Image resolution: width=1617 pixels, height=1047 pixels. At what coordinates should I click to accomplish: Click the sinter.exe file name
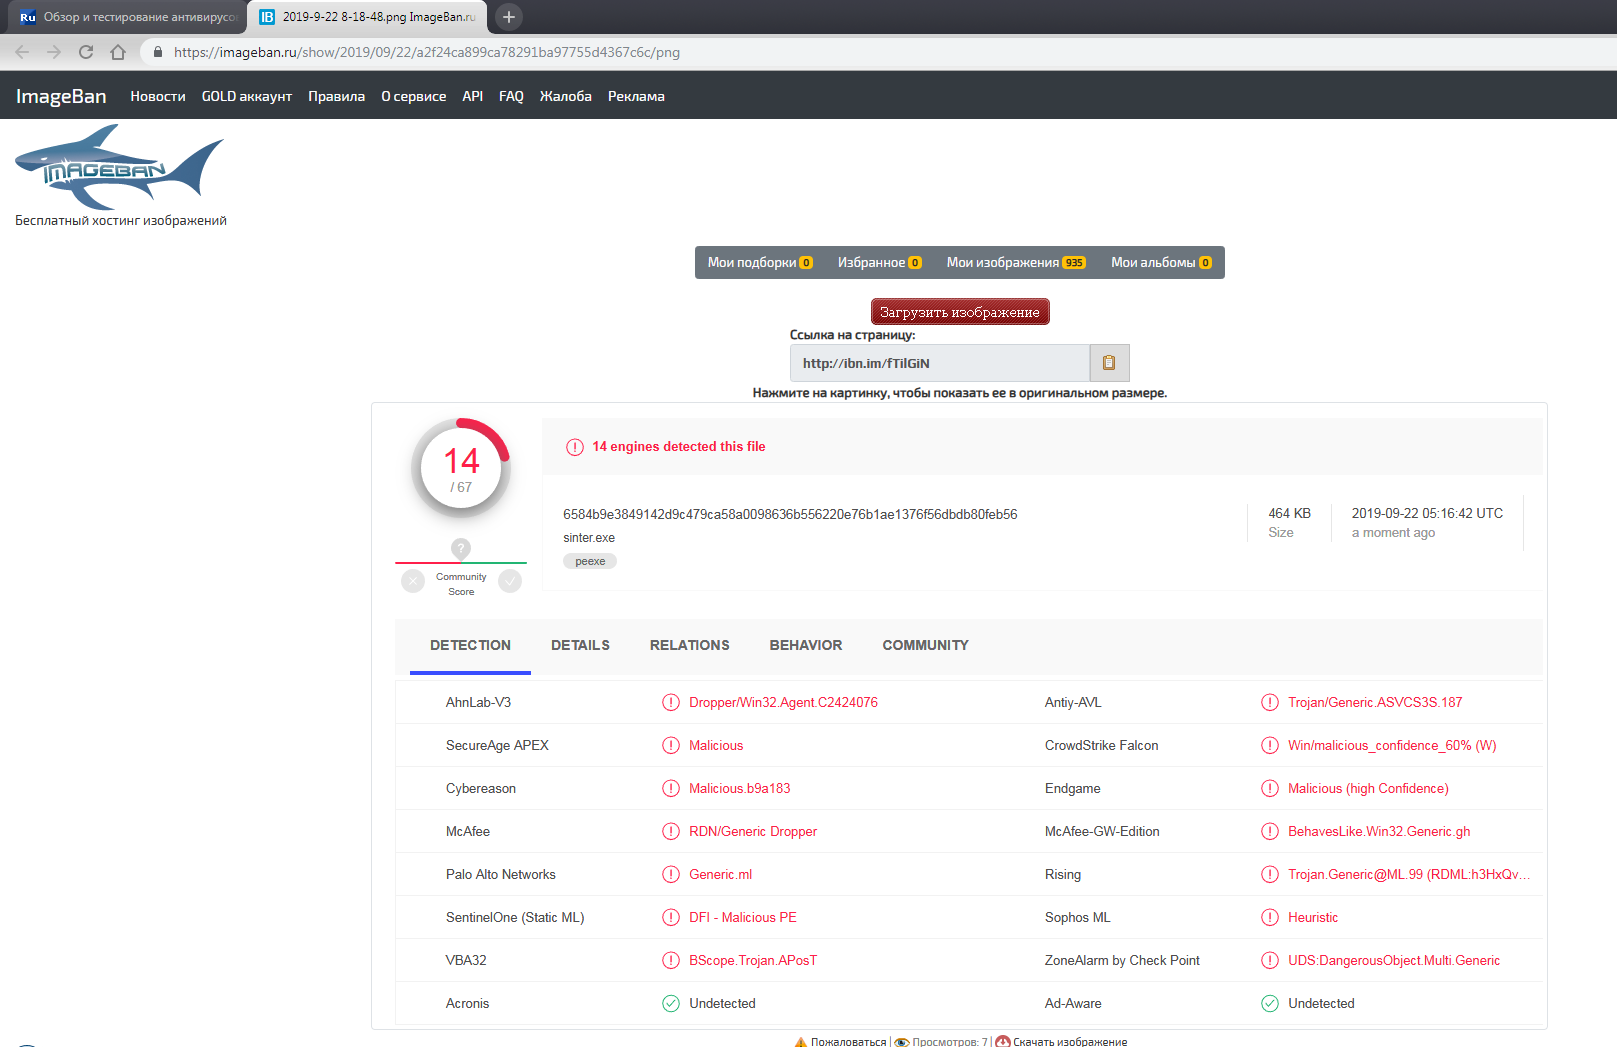pyautogui.click(x=589, y=538)
